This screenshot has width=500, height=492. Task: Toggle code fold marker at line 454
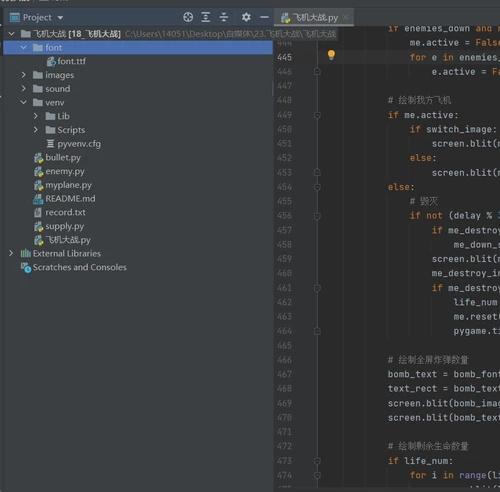click(317, 187)
